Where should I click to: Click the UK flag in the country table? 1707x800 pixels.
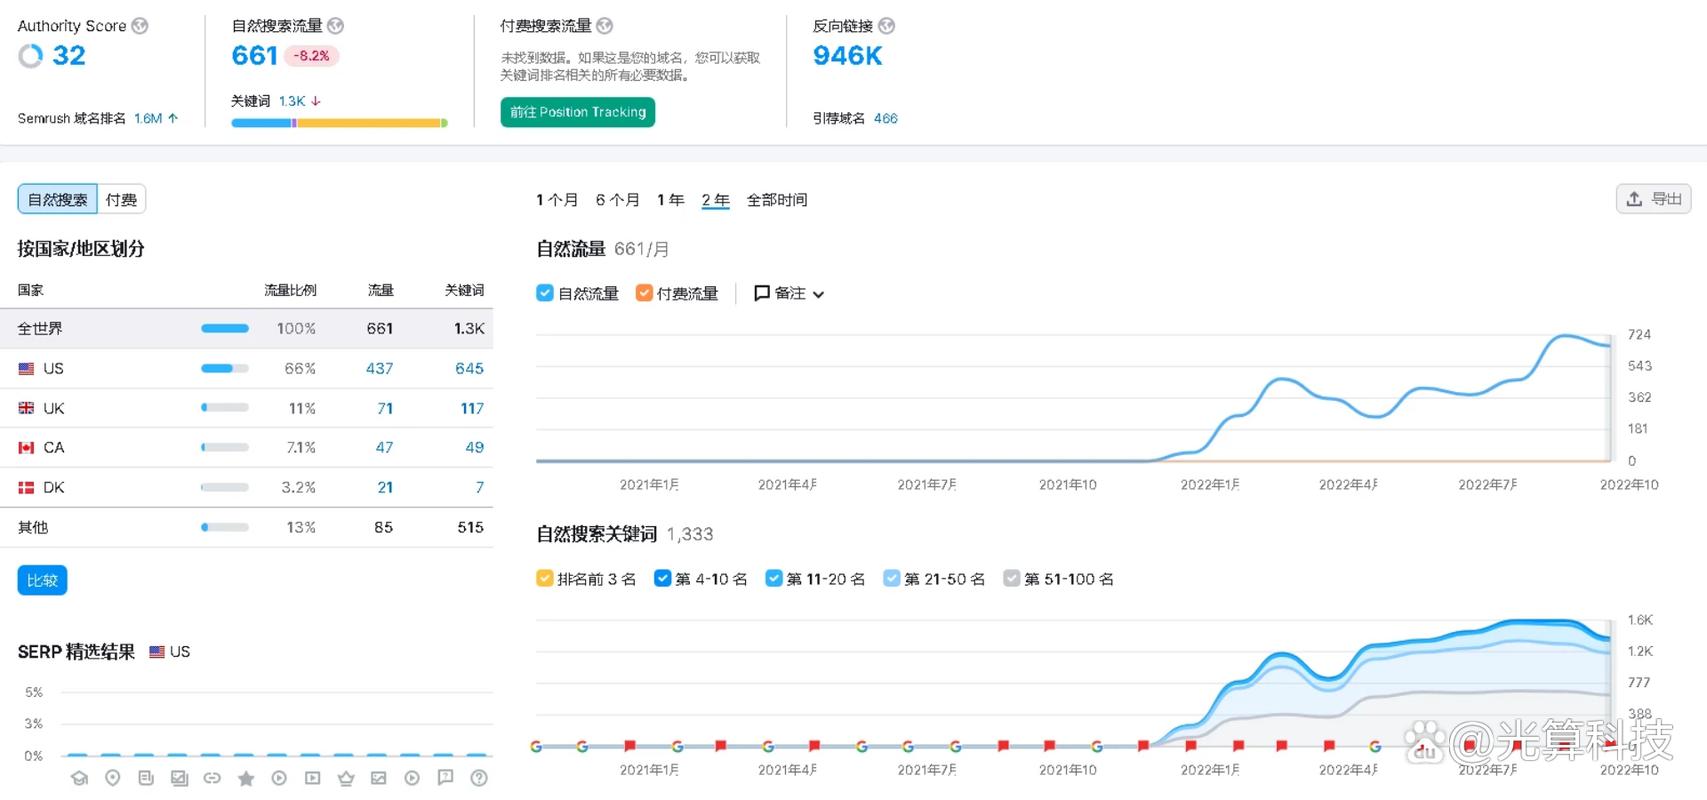click(26, 408)
